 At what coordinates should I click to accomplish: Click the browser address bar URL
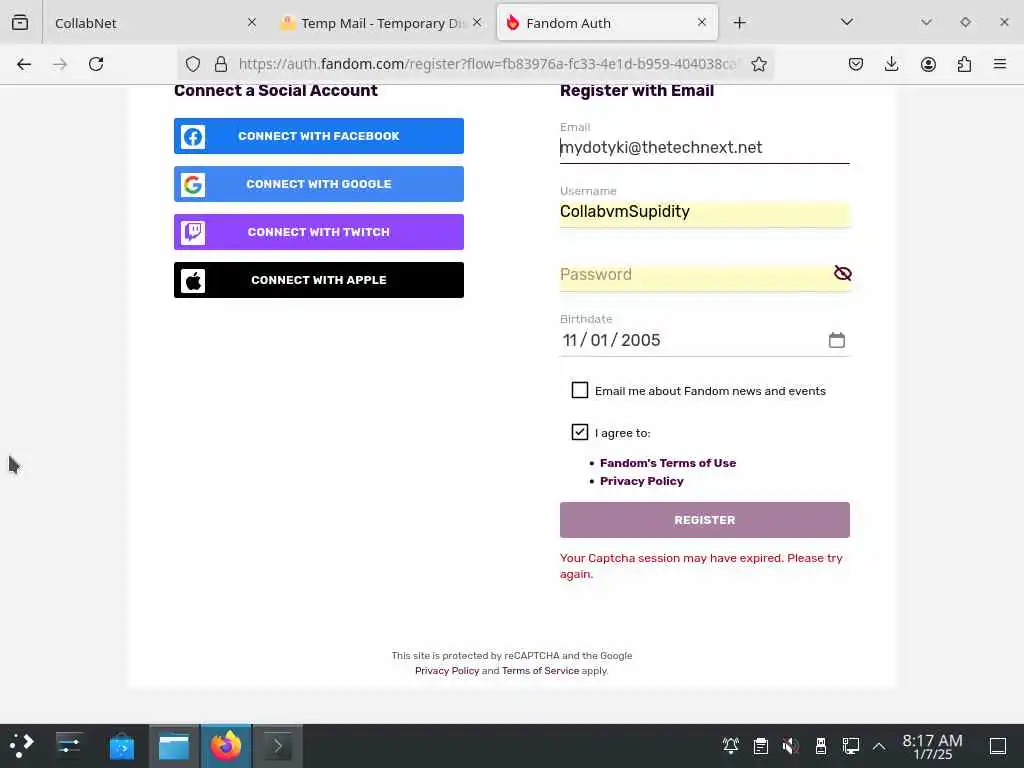click(x=487, y=64)
